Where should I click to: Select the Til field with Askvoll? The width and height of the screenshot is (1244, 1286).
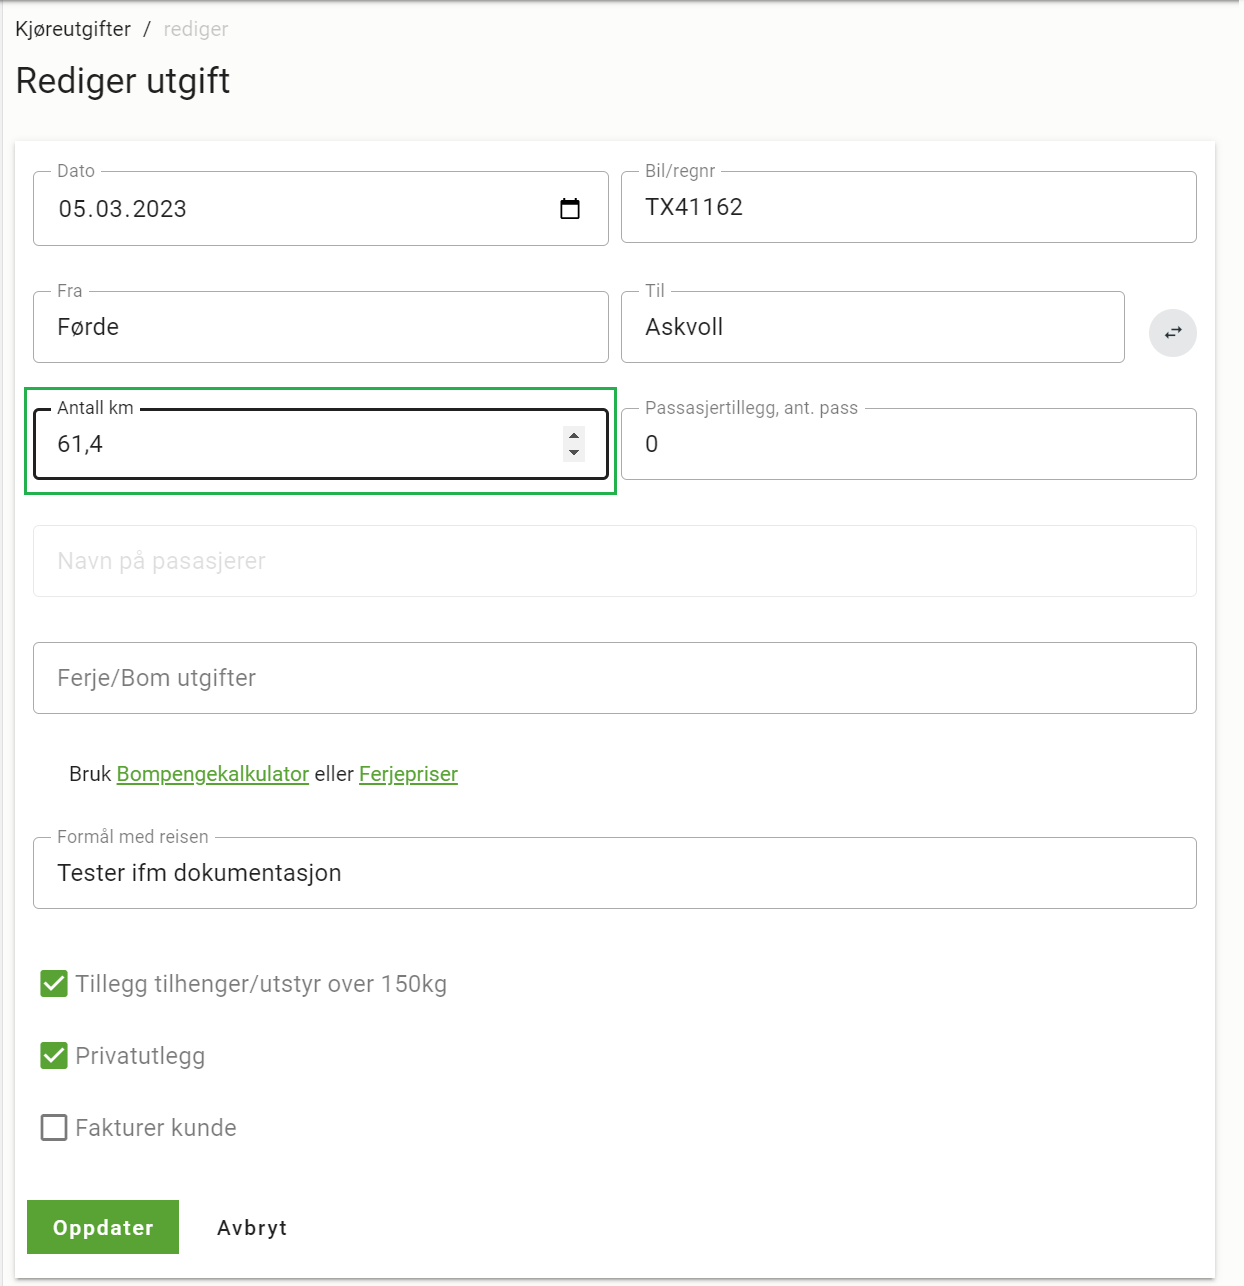[872, 327]
